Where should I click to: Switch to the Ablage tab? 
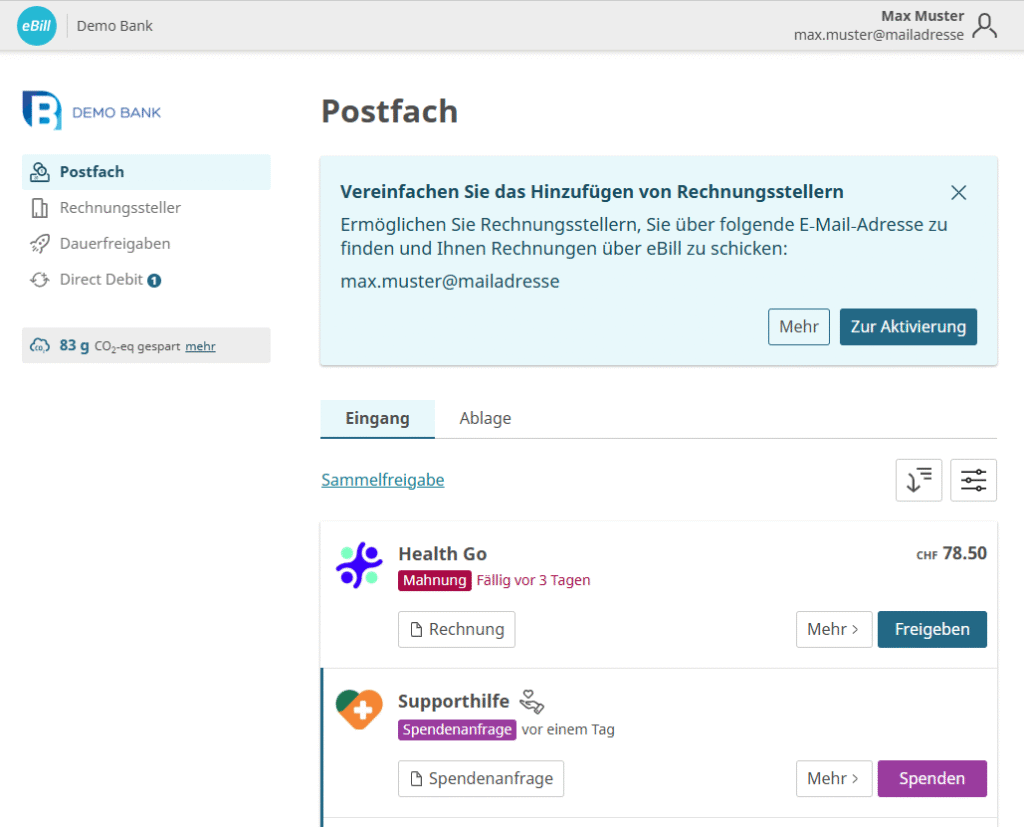[x=485, y=419]
